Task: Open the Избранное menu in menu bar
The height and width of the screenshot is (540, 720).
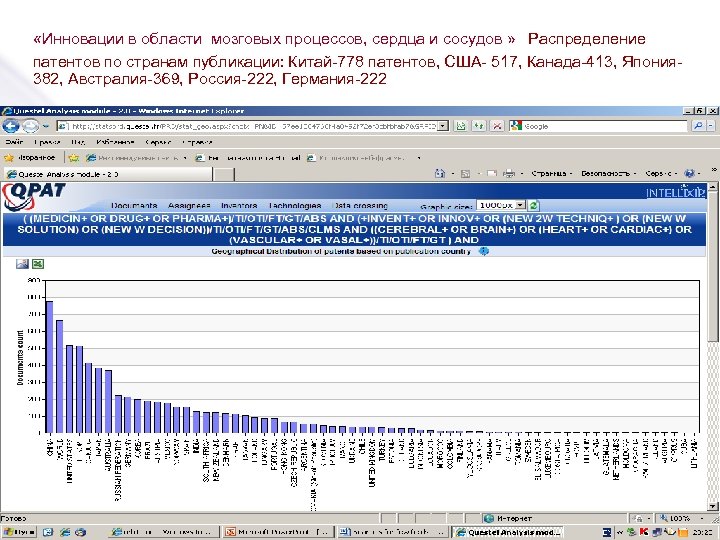Action: 115,142
